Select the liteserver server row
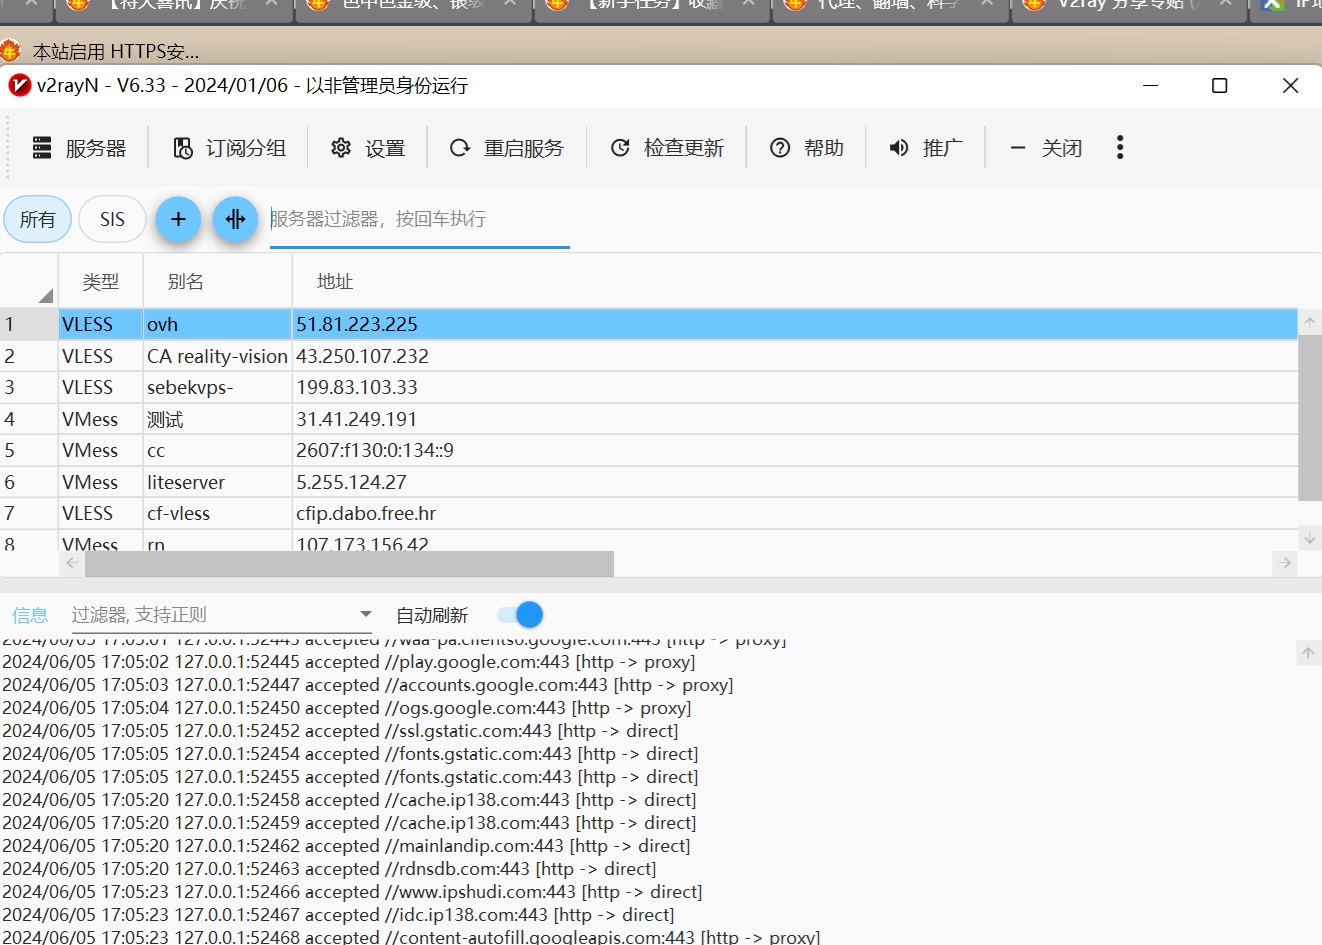1322x945 pixels. [x=648, y=482]
